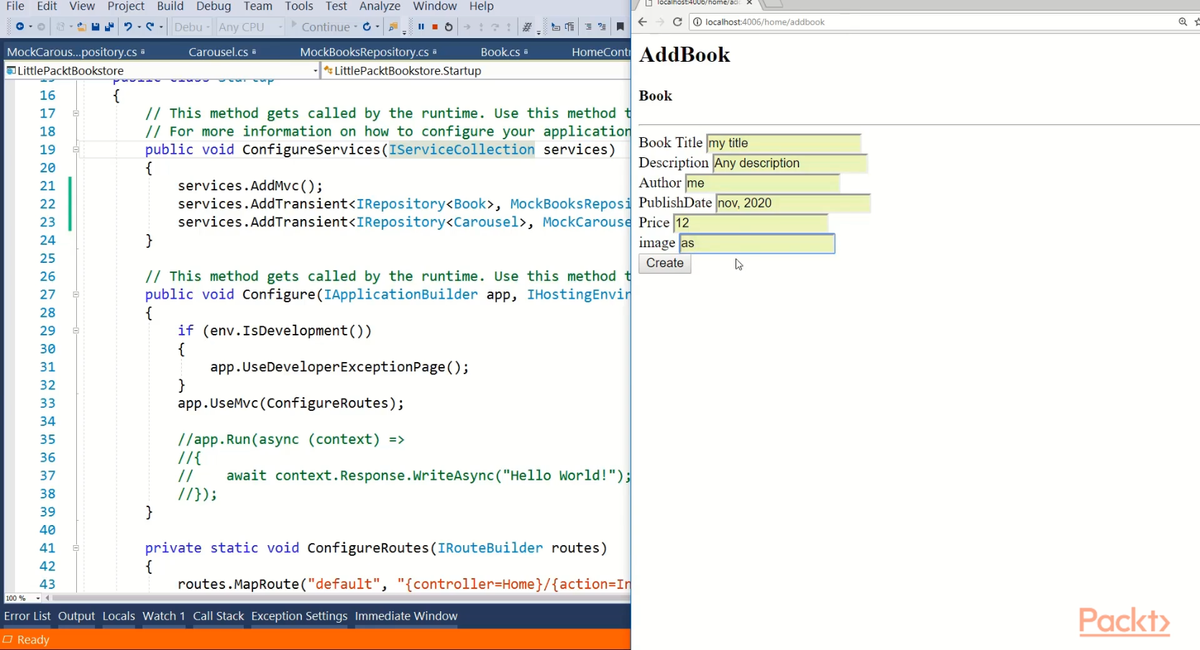1200x650 pixels.
Task: Click the Save All icon in toolbar
Action: 109,27
